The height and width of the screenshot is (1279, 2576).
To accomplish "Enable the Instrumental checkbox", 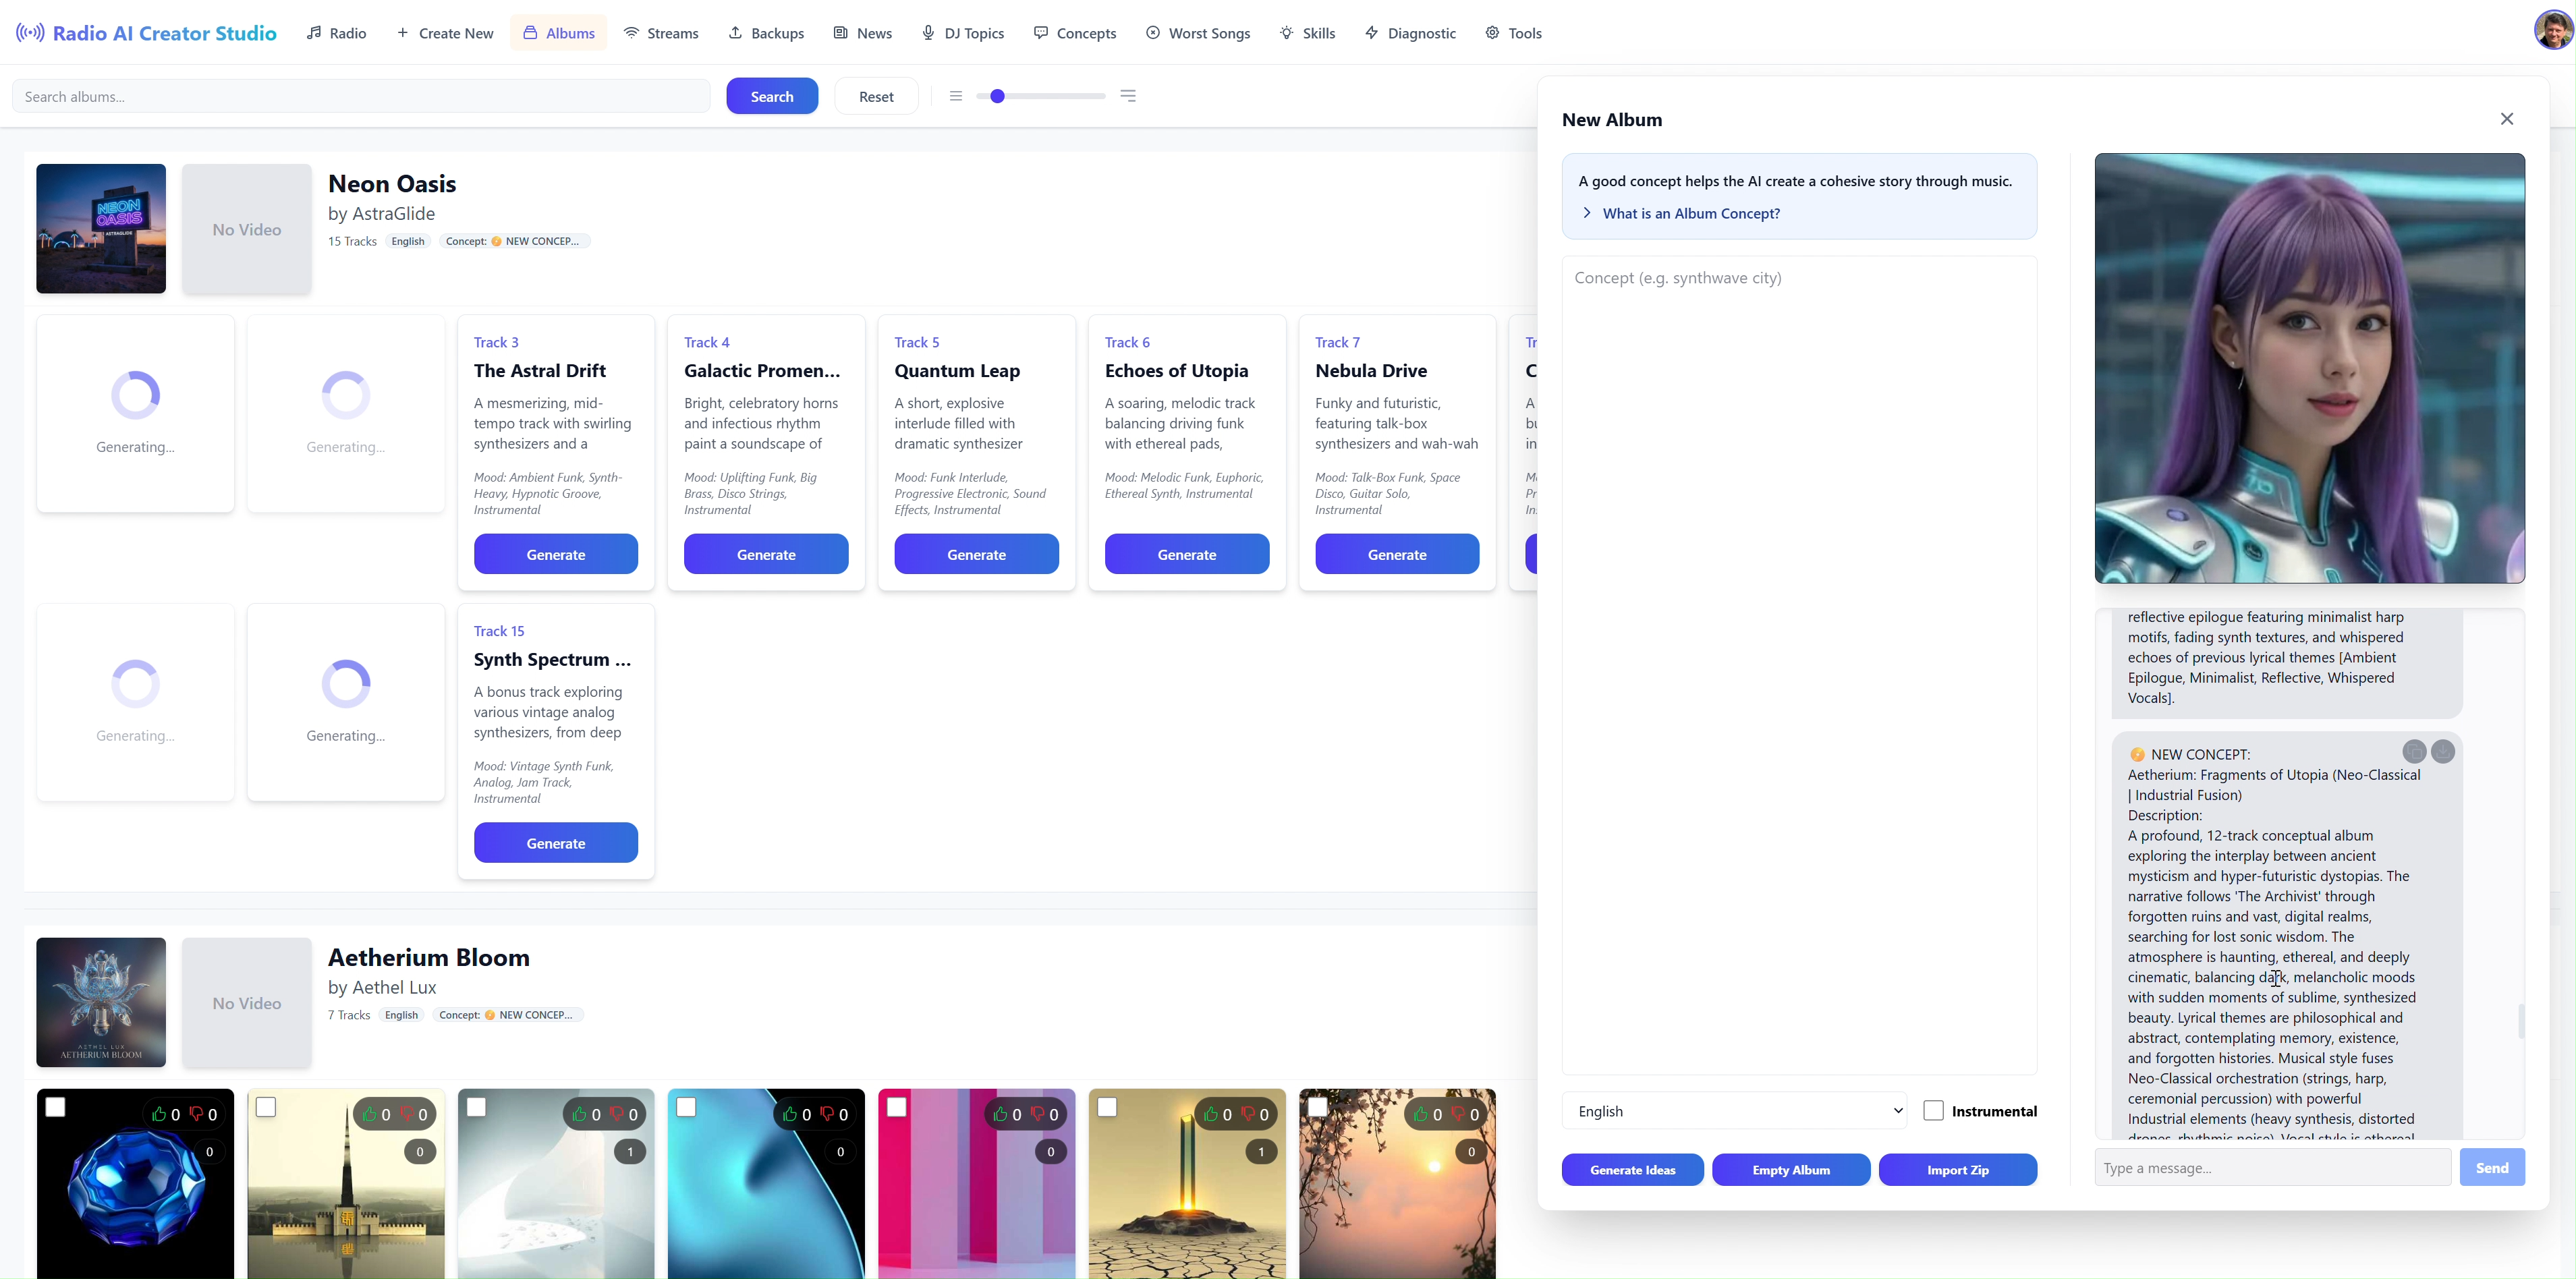I will (x=1933, y=1111).
